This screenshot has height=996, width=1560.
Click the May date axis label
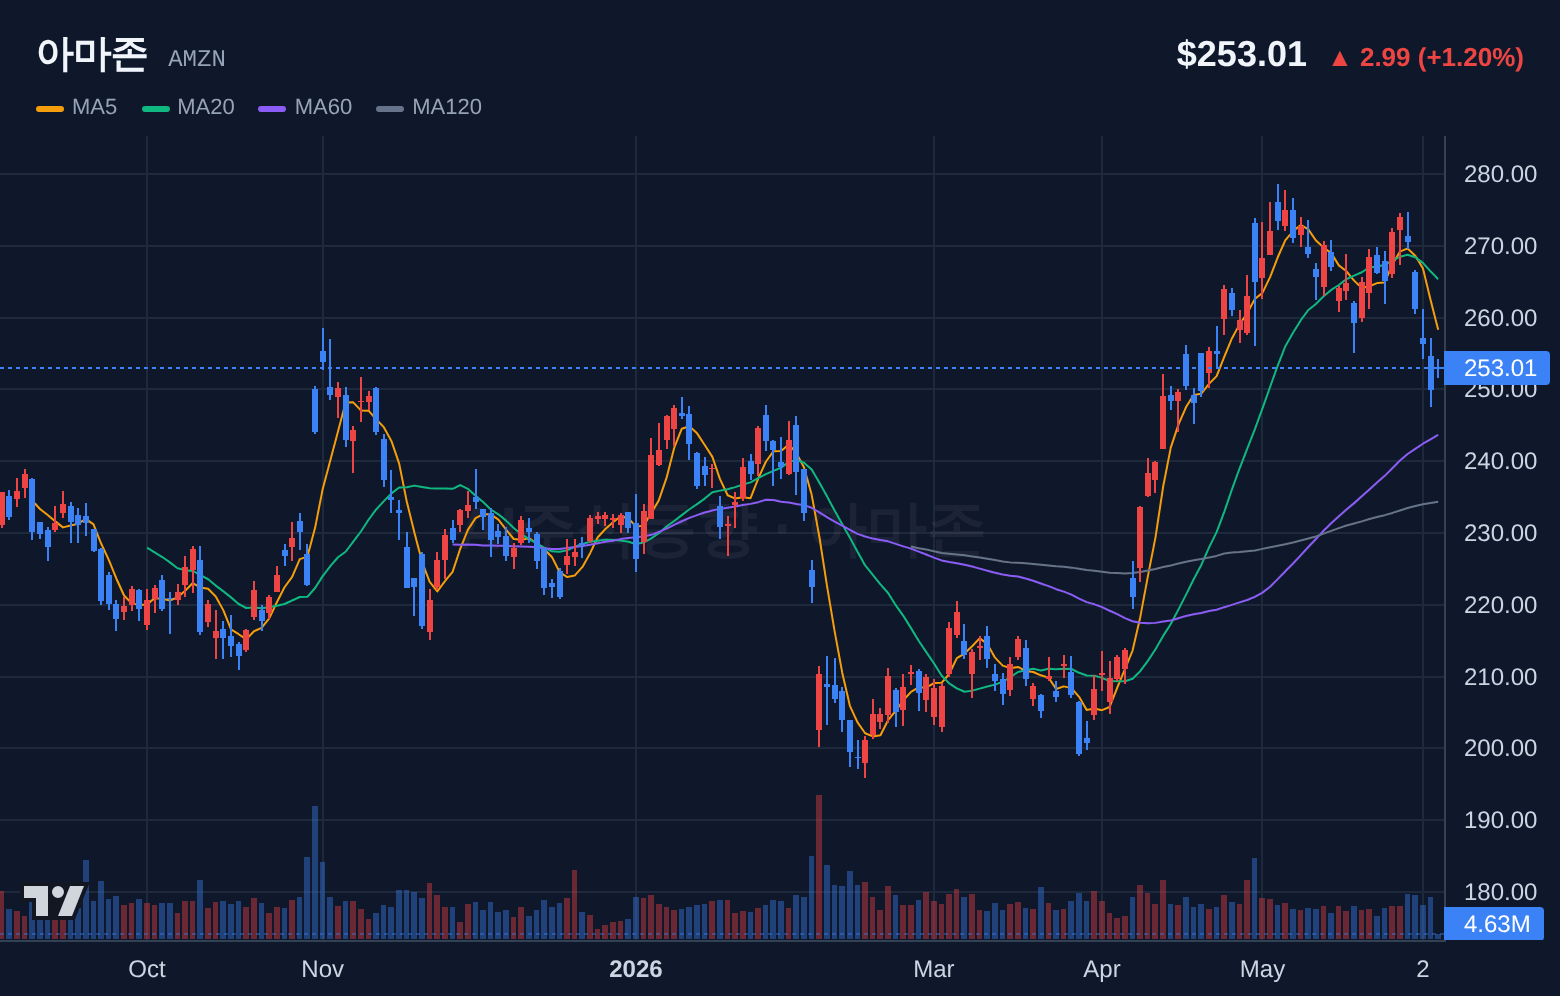coord(1262,969)
